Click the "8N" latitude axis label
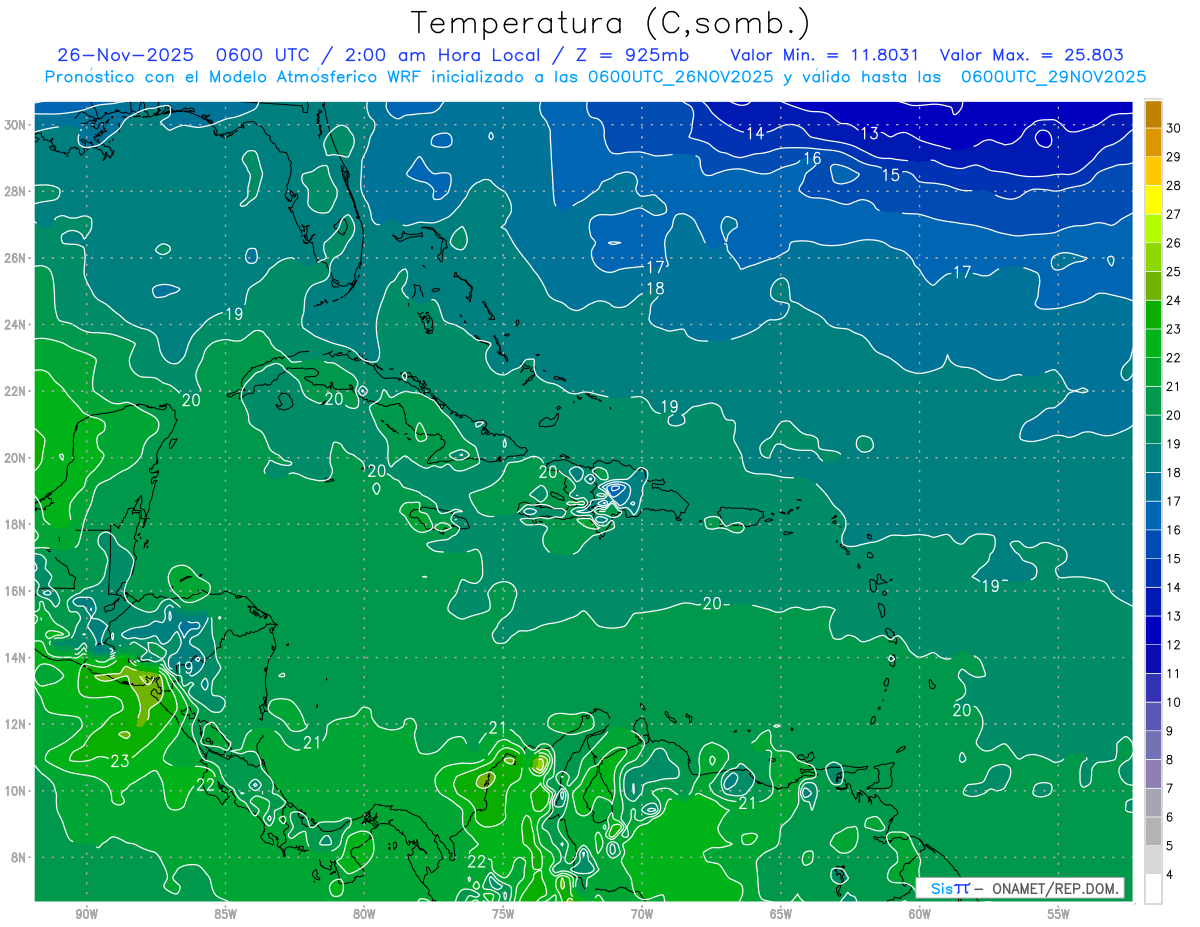The image size is (1200, 927). [x=20, y=858]
